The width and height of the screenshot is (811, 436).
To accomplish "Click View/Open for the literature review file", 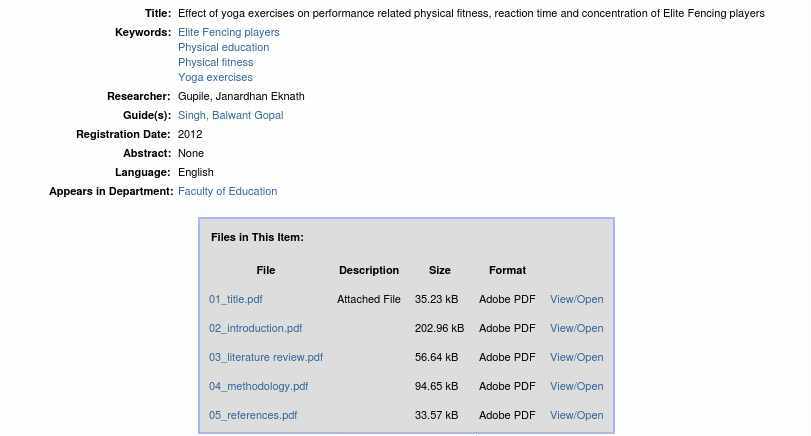I will (577, 357).
